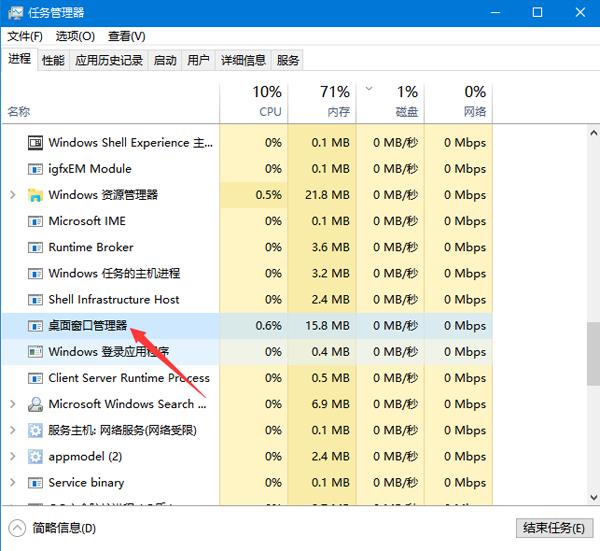Click the 简略信息 collapse arrow icon
Image resolution: width=600 pixels, height=551 pixels.
point(17,528)
